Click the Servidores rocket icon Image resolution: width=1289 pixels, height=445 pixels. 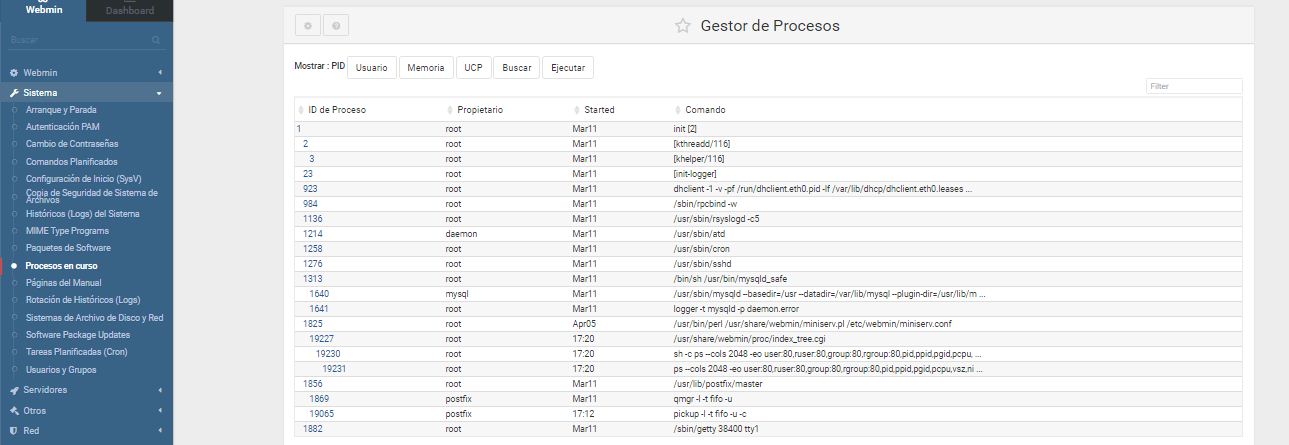14,390
